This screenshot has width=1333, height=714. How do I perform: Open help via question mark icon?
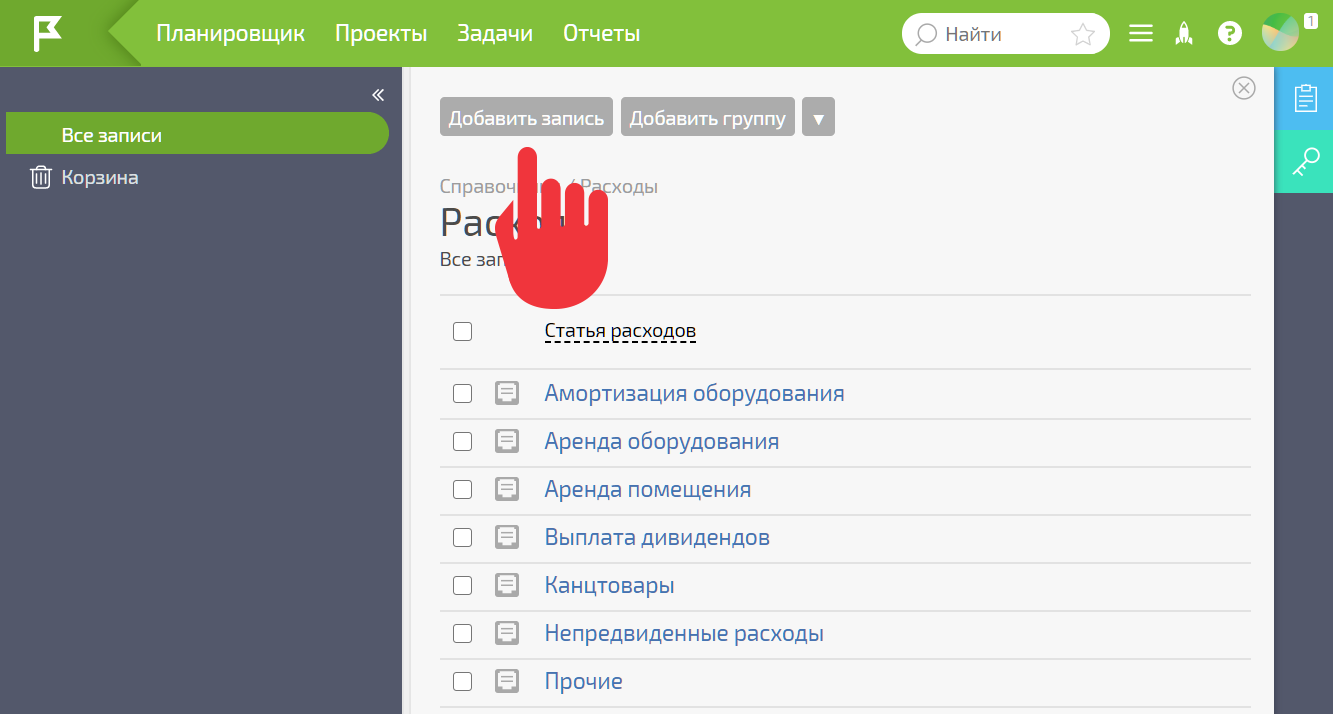(1230, 34)
